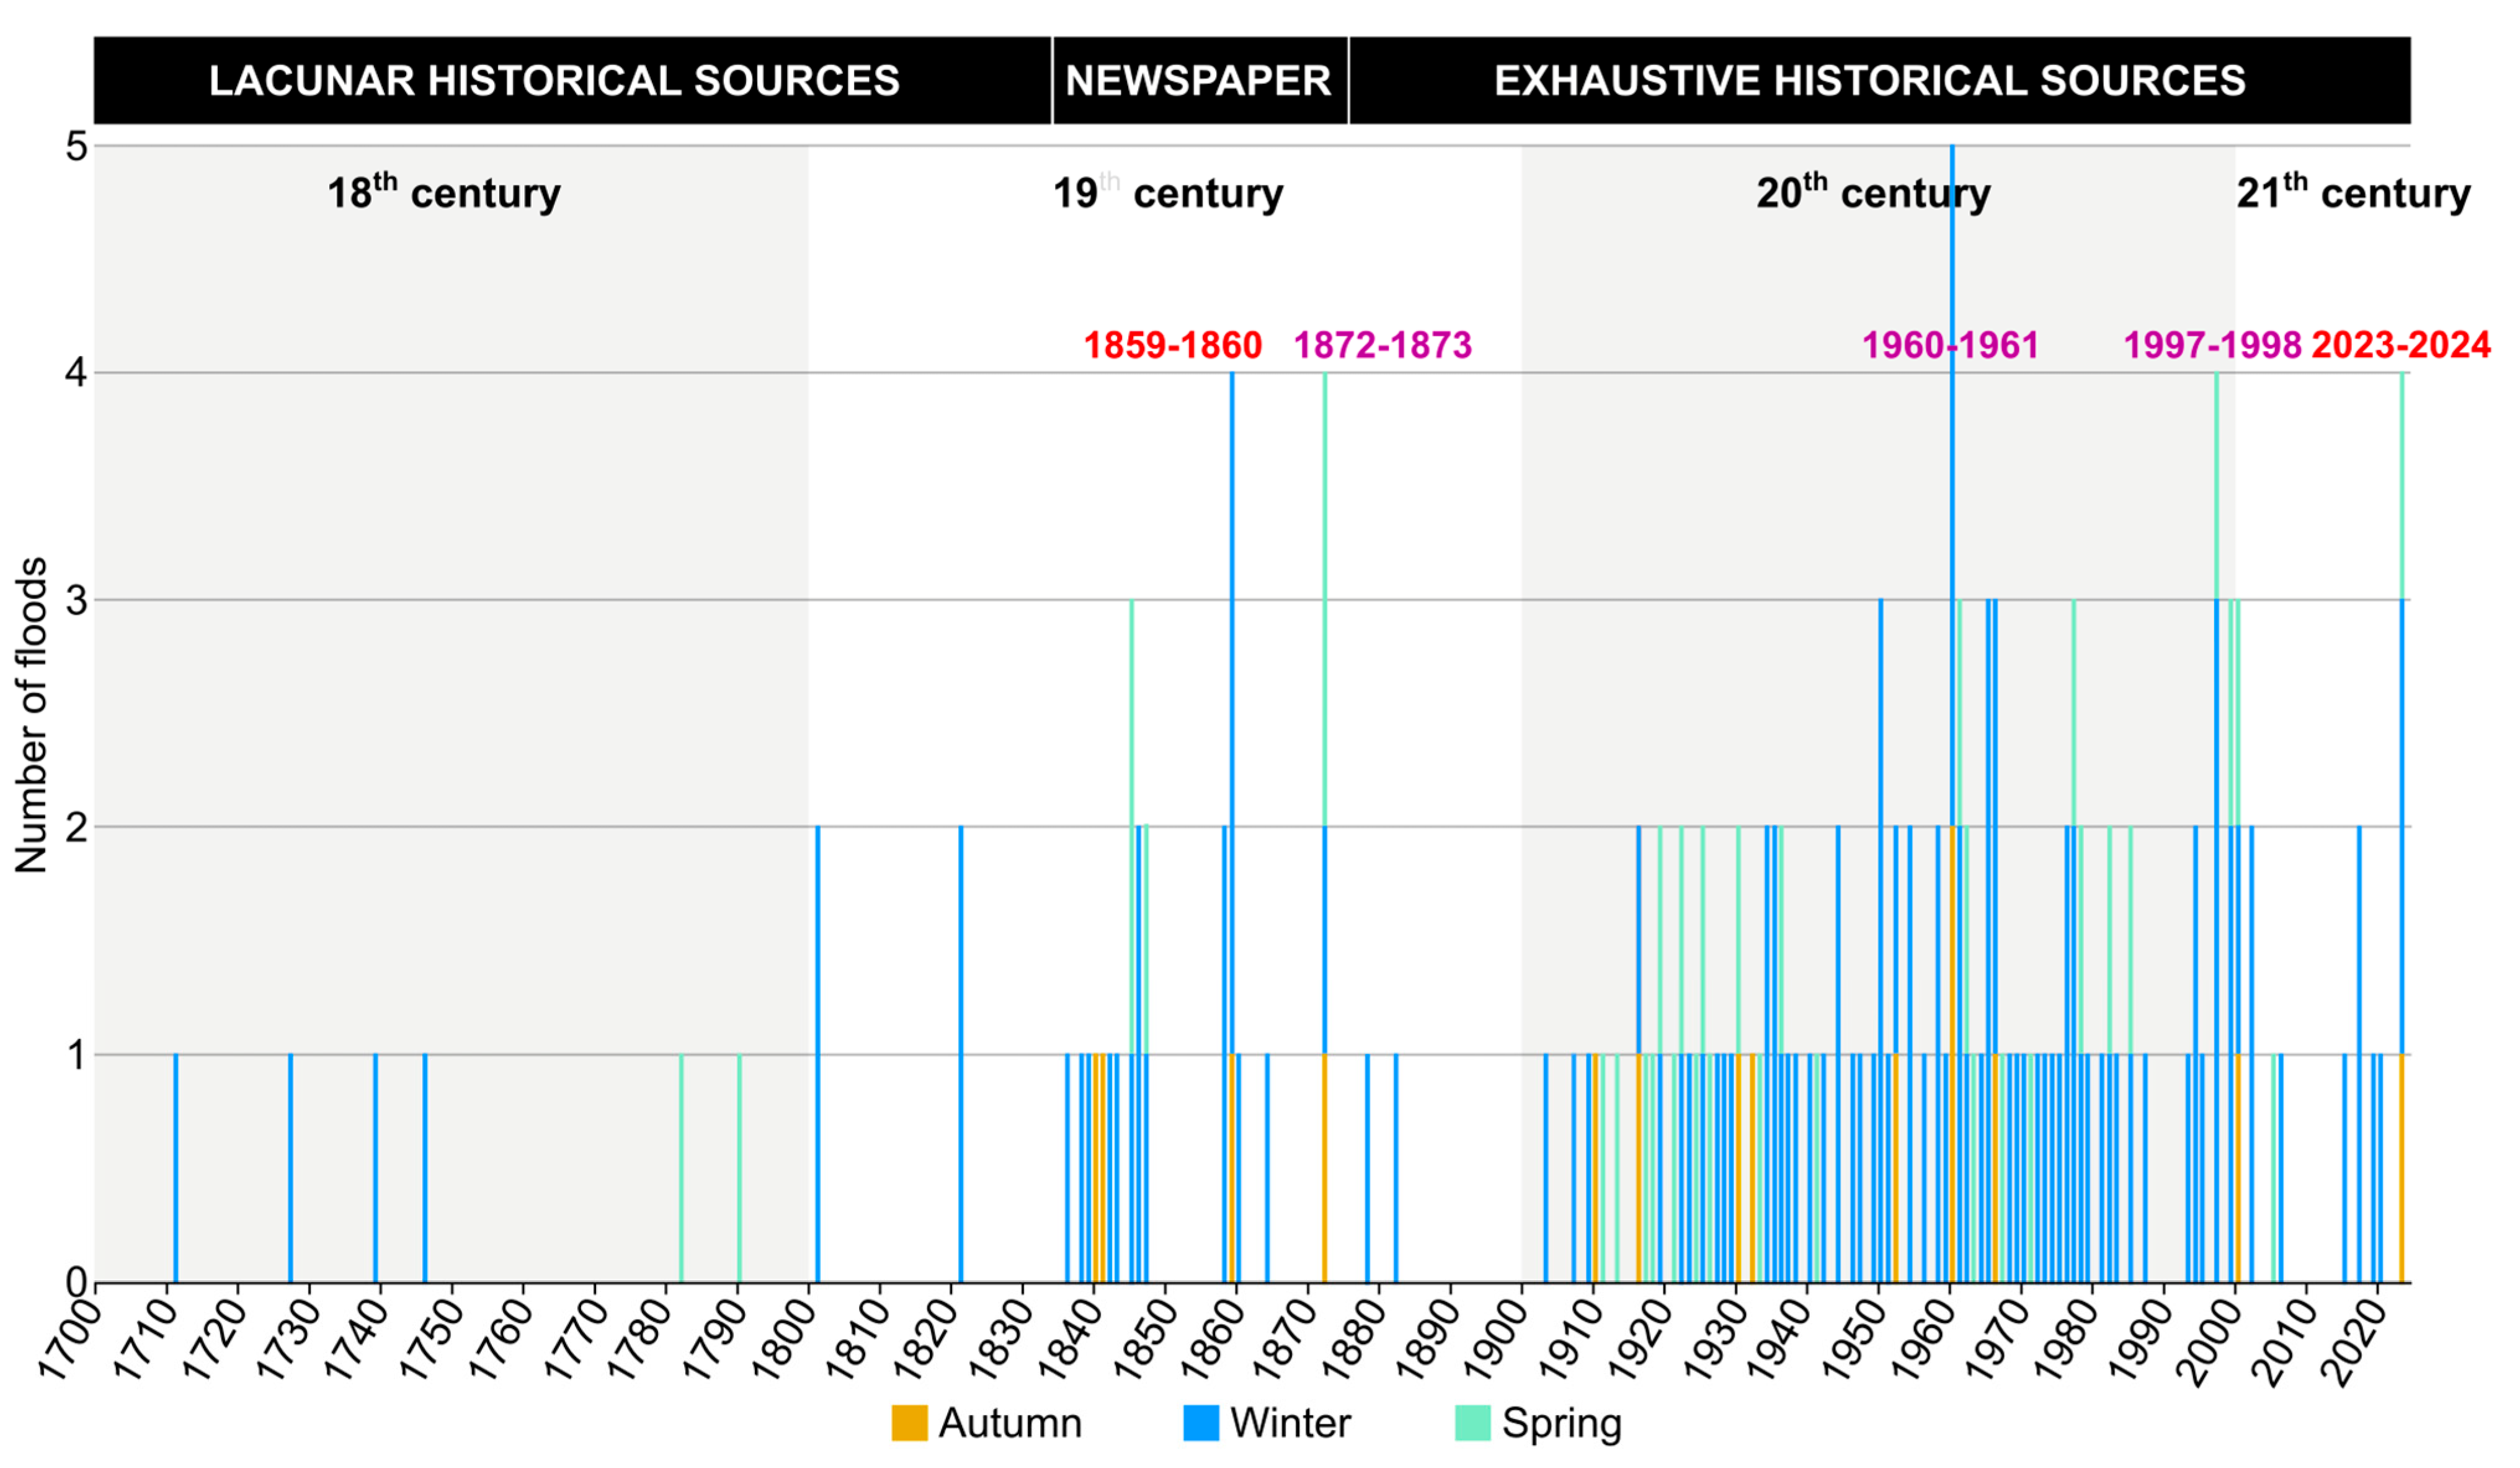2520x1468 pixels.
Task: Click the 1845 spring bar reaching 3
Action: [x=1132, y=827]
